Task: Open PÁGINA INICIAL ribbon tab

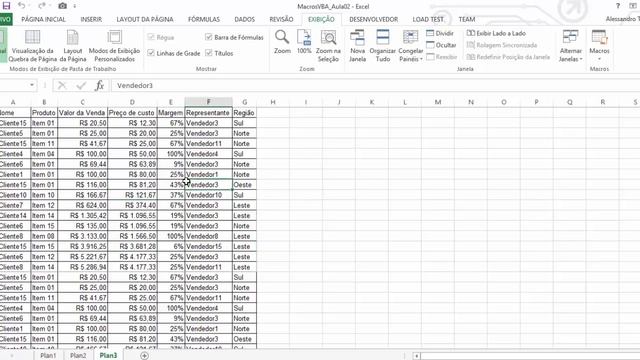Action: [43, 19]
